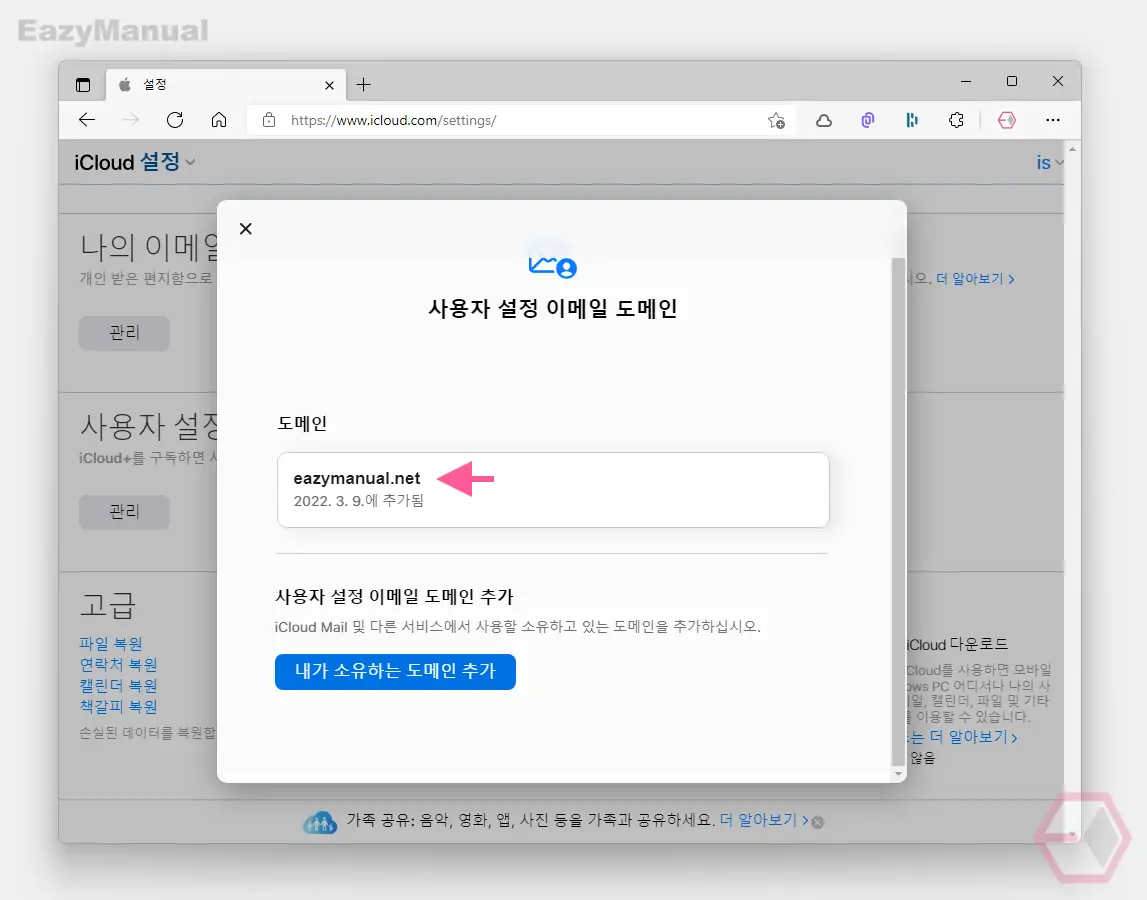
Task: Select the 설정 browser tab
Action: (x=225, y=85)
